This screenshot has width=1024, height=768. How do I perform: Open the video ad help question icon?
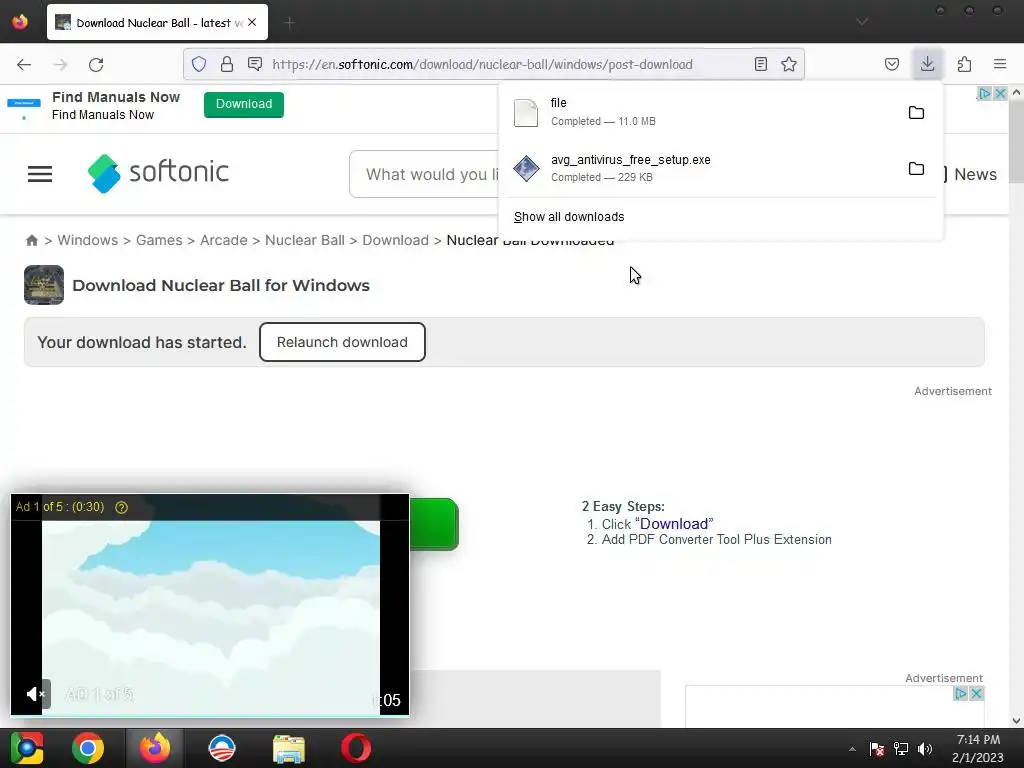click(x=121, y=507)
